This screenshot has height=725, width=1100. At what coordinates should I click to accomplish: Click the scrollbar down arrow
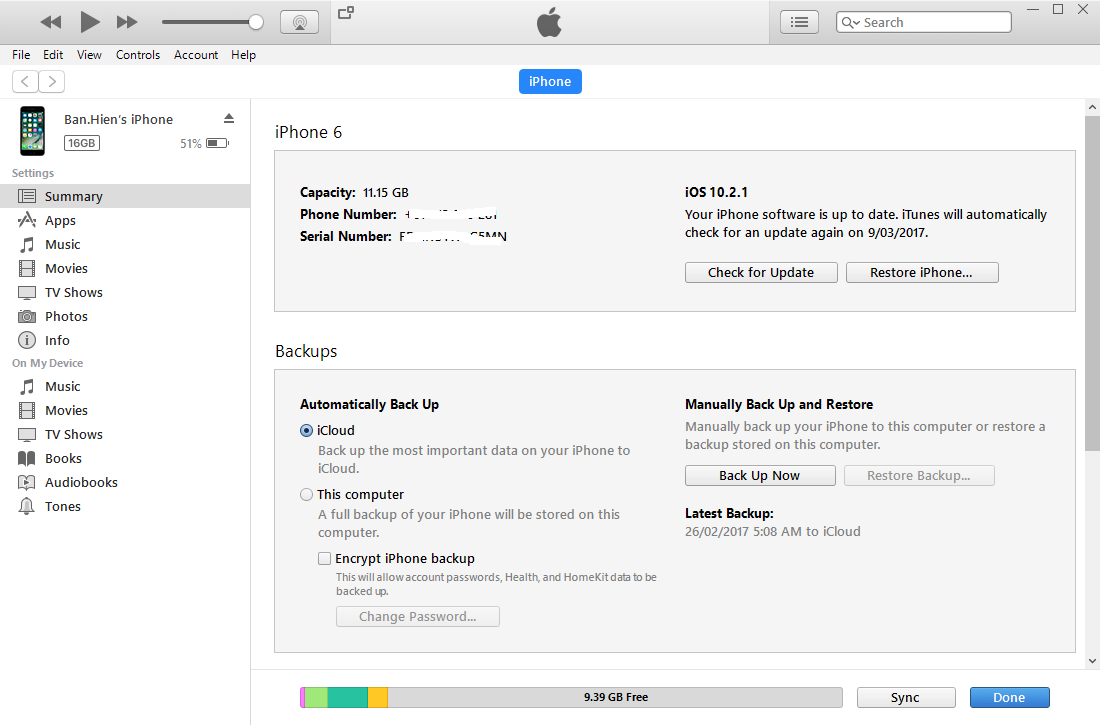(1092, 660)
